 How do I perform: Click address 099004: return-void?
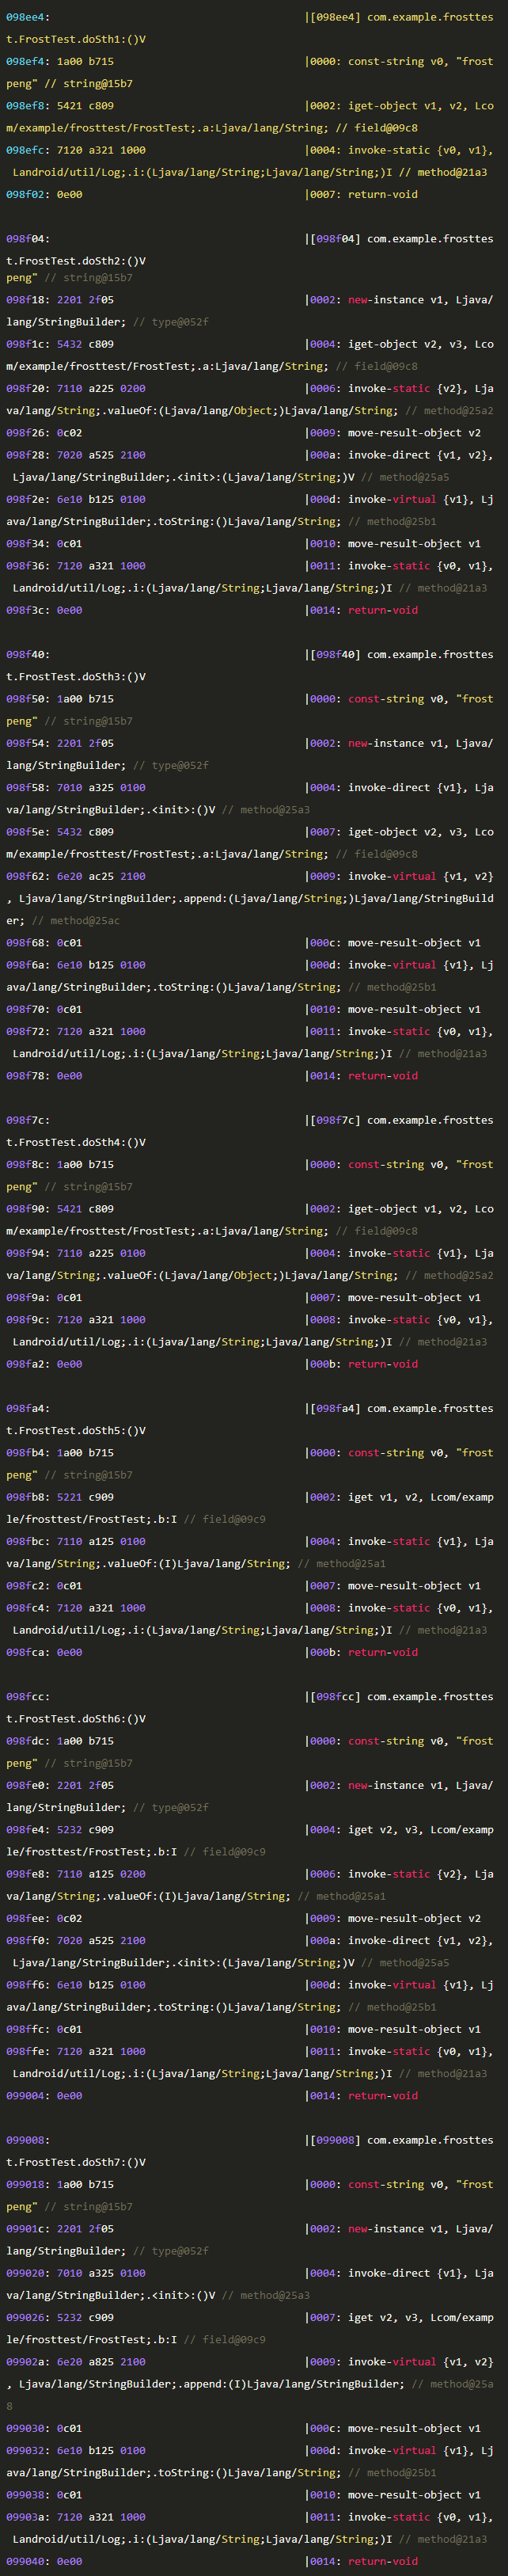28,2096
